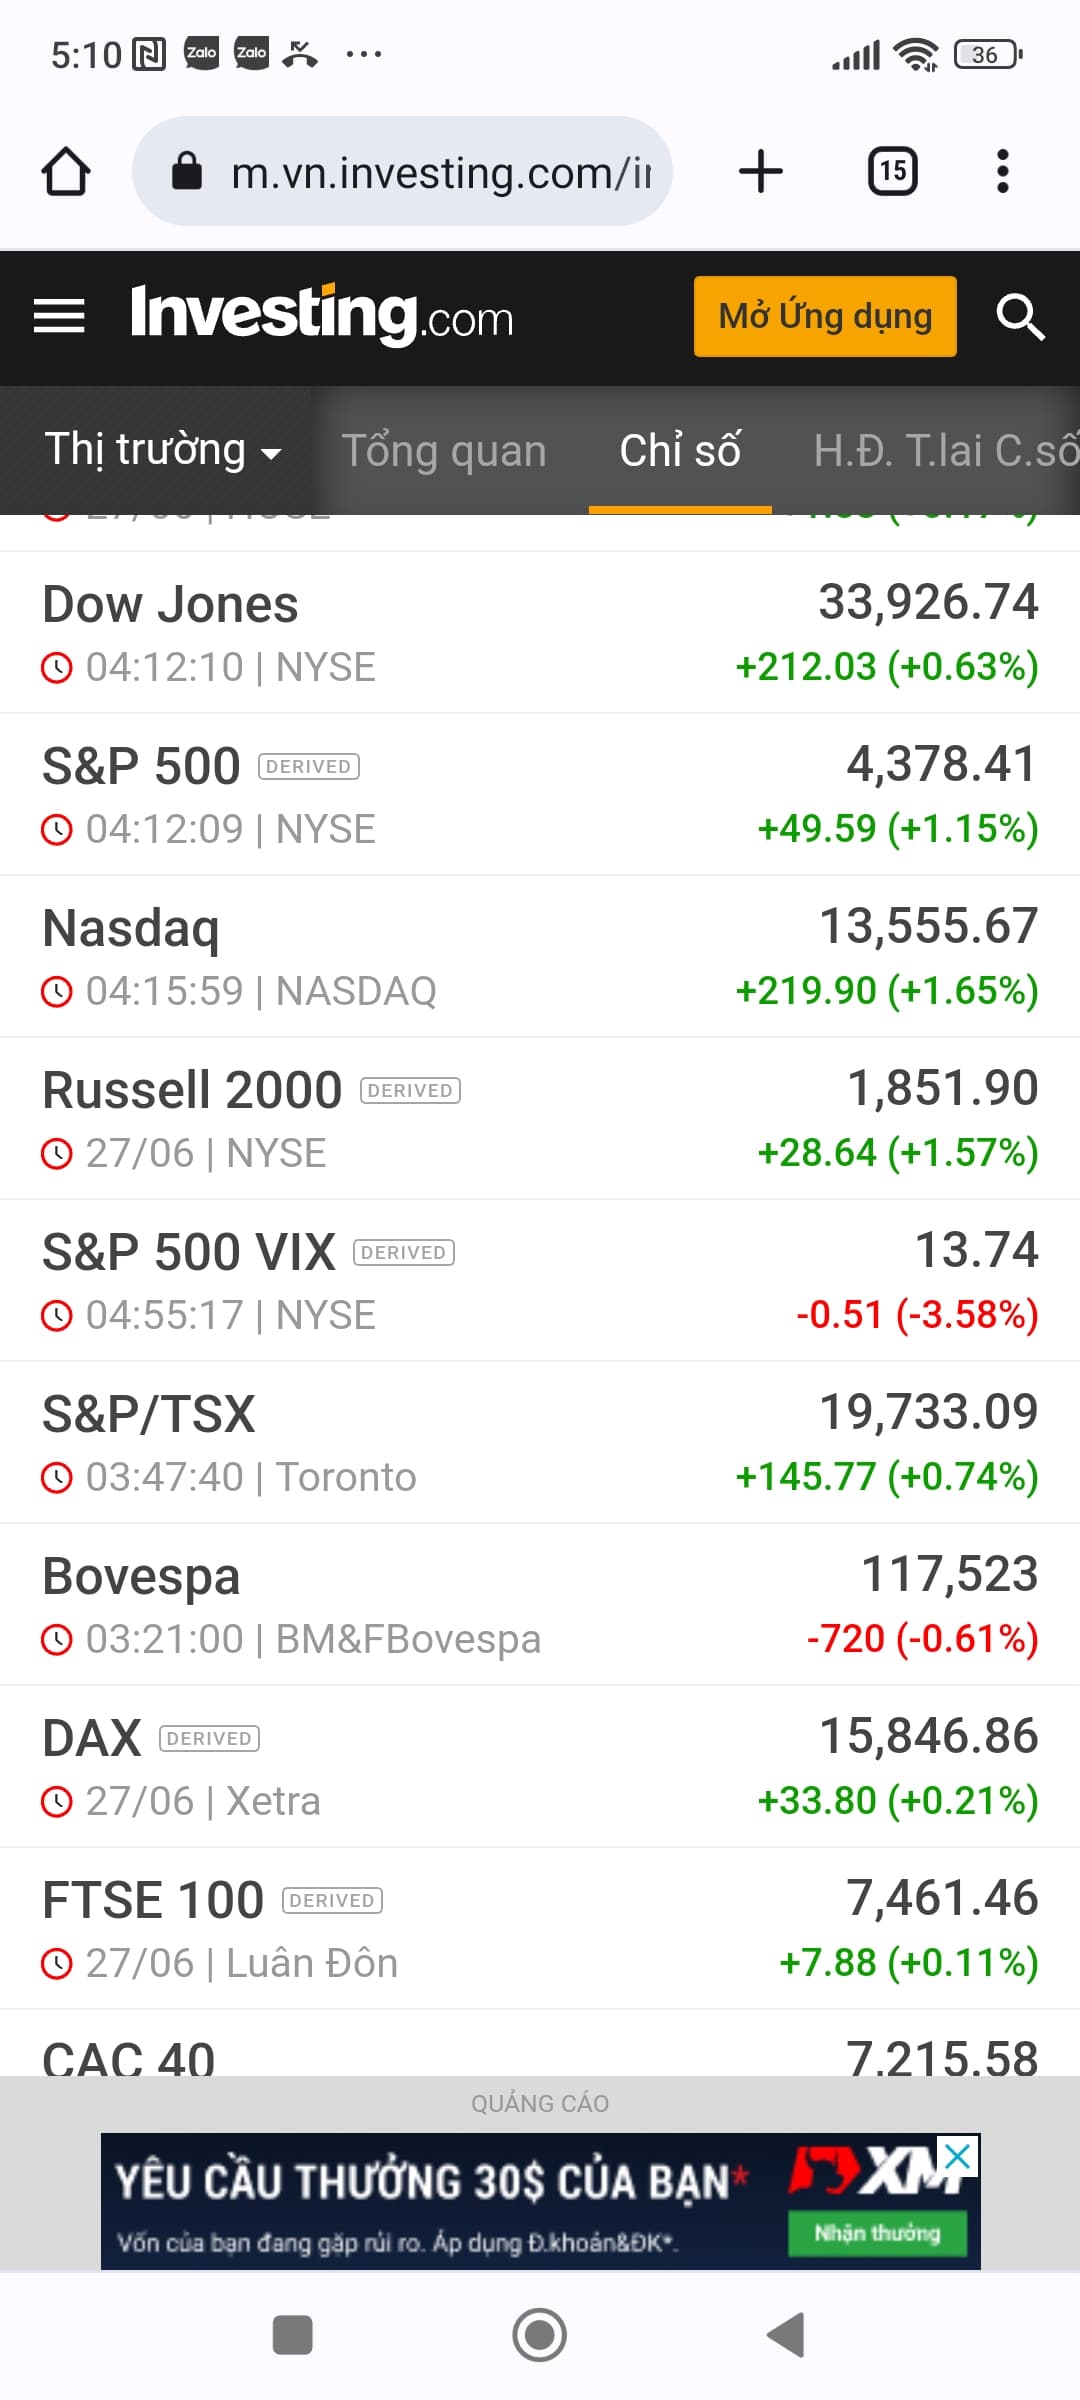Tap the search magnifier icon

pos(1020,317)
